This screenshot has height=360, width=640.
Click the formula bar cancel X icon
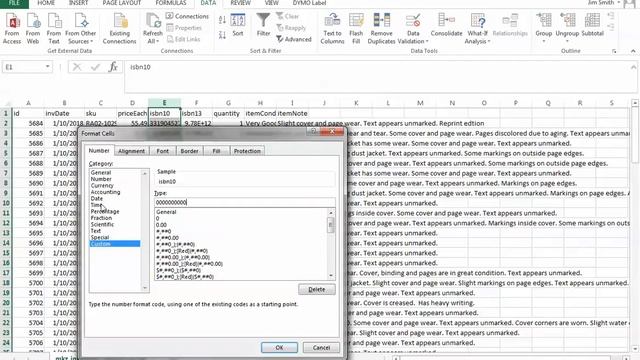click(77, 67)
